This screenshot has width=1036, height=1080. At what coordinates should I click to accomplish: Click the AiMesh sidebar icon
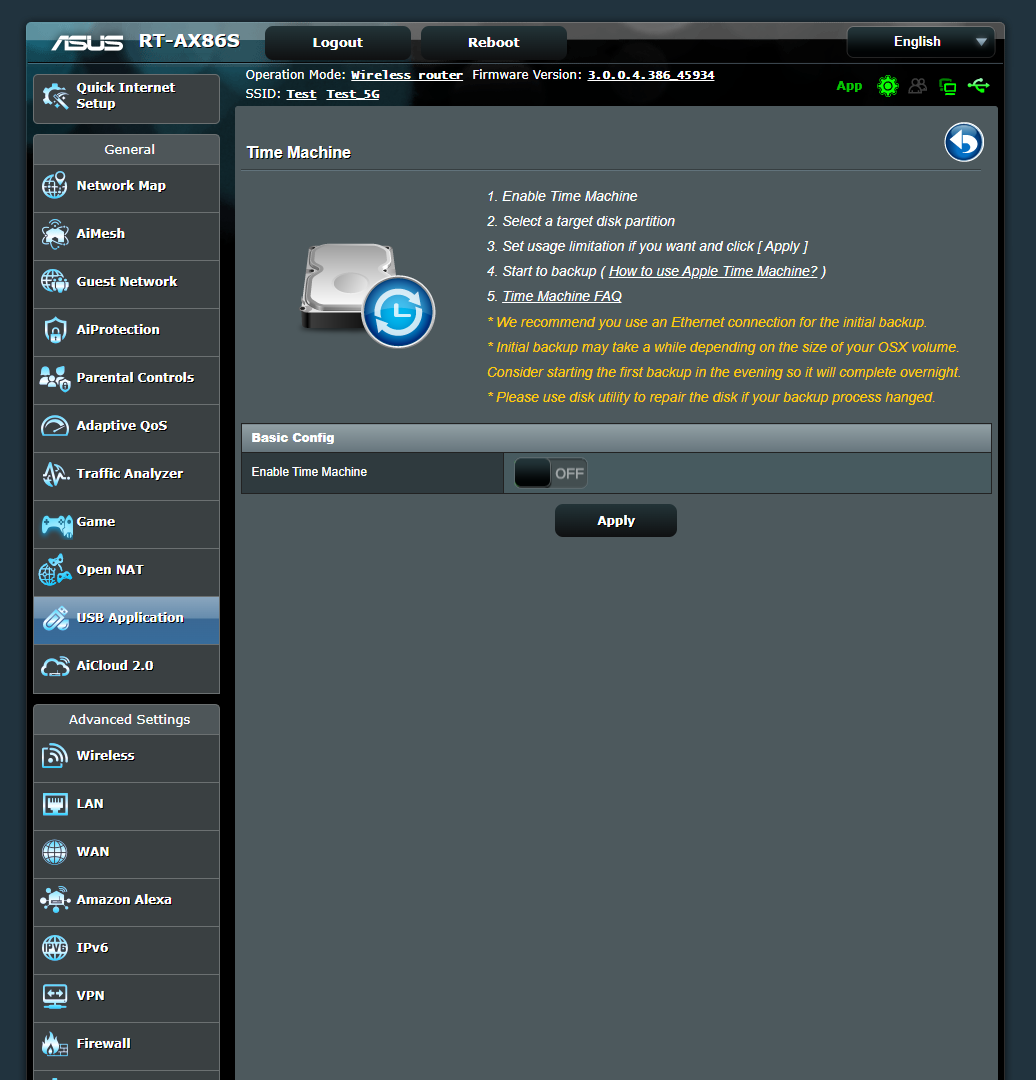click(x=54, y=233)
